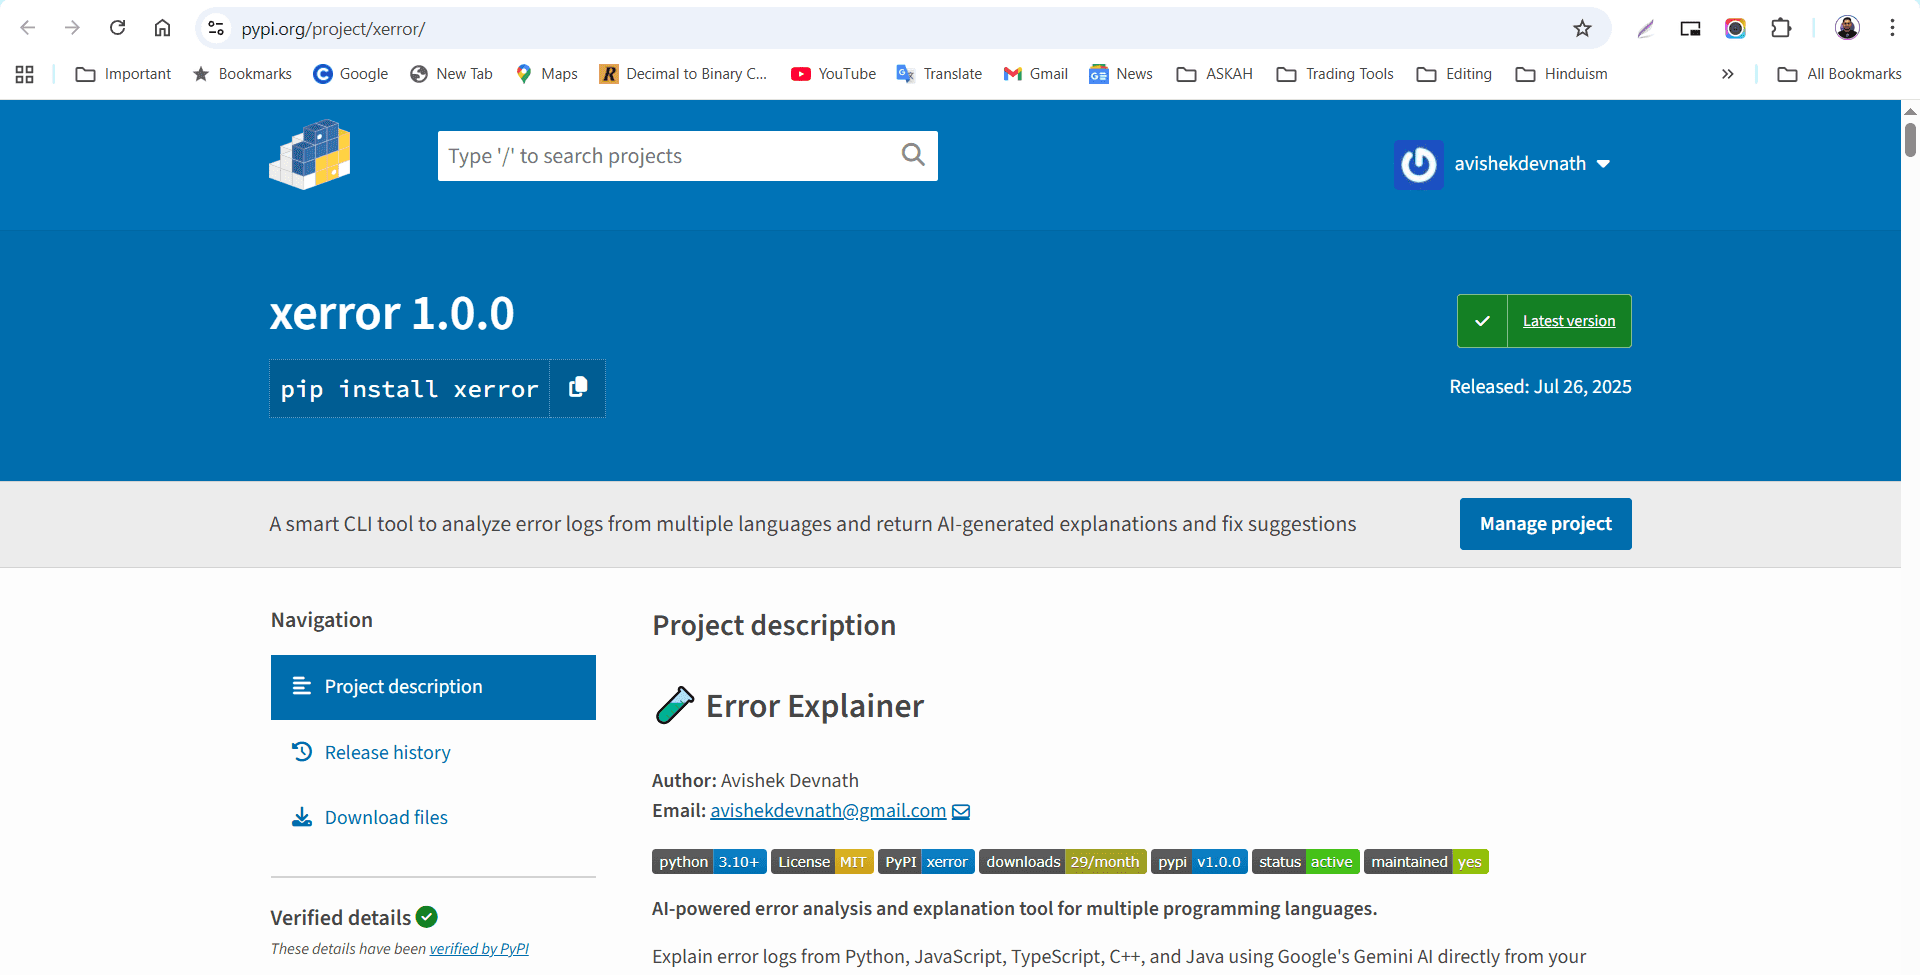The width and height of the screenshot is (1920, 975).
Task: Click the avishekdevnath profile avatar icon
Action: [x=1418, y=164]
